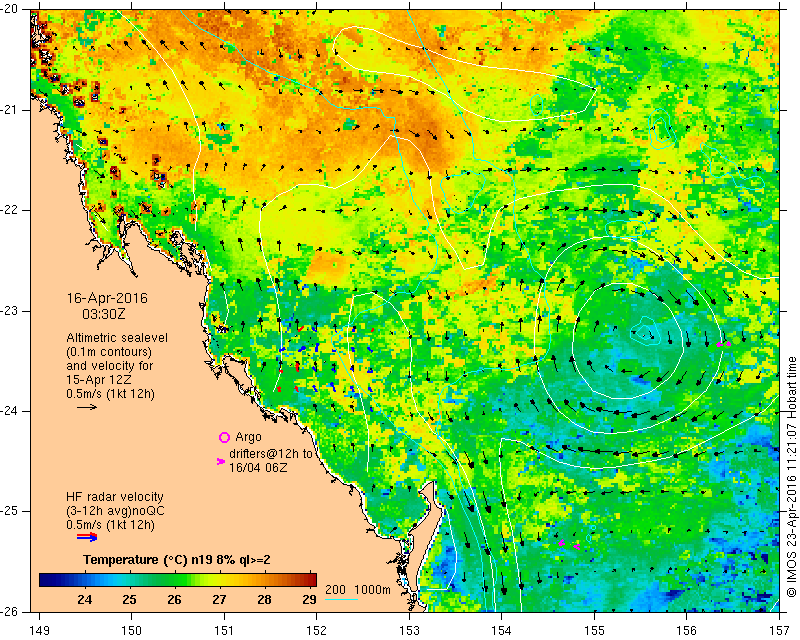Click the magenta Argo circle legend symbol
The height and width of the screenshot is (640, 800).
224,437
